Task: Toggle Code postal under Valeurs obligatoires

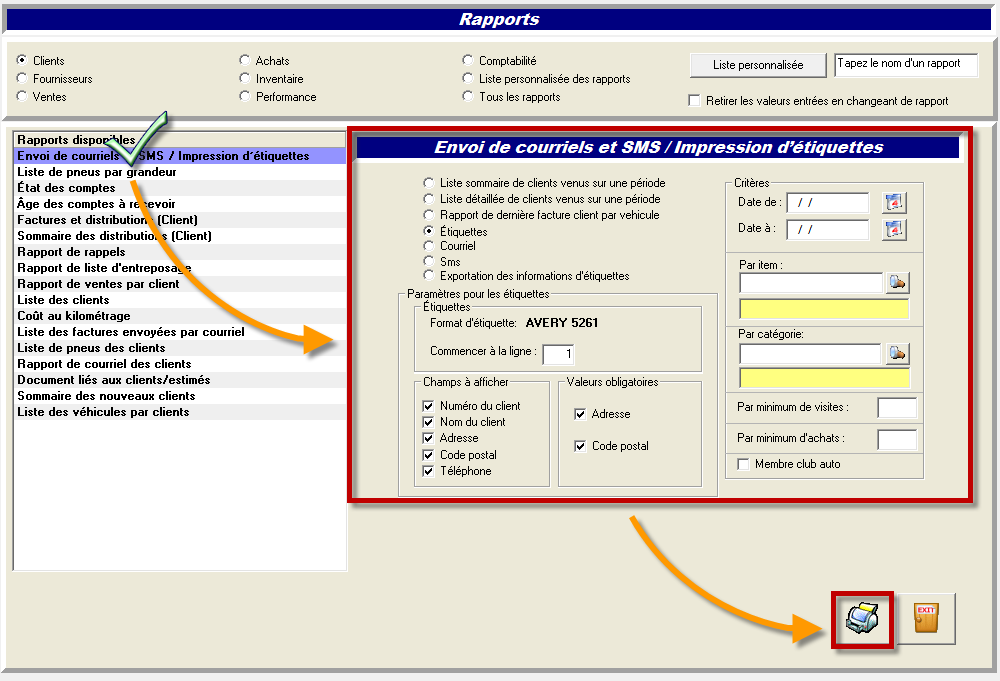Action: click(x=580, y=446)
